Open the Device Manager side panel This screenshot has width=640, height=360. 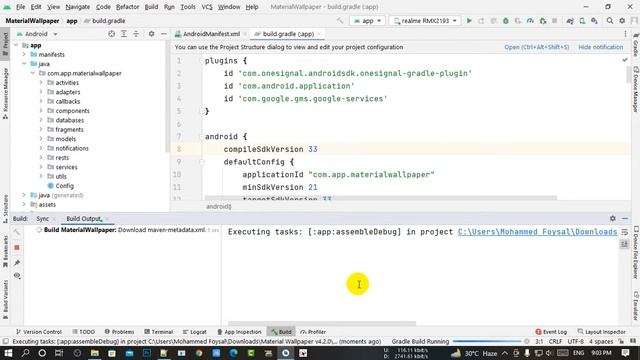tap(636, 89)
